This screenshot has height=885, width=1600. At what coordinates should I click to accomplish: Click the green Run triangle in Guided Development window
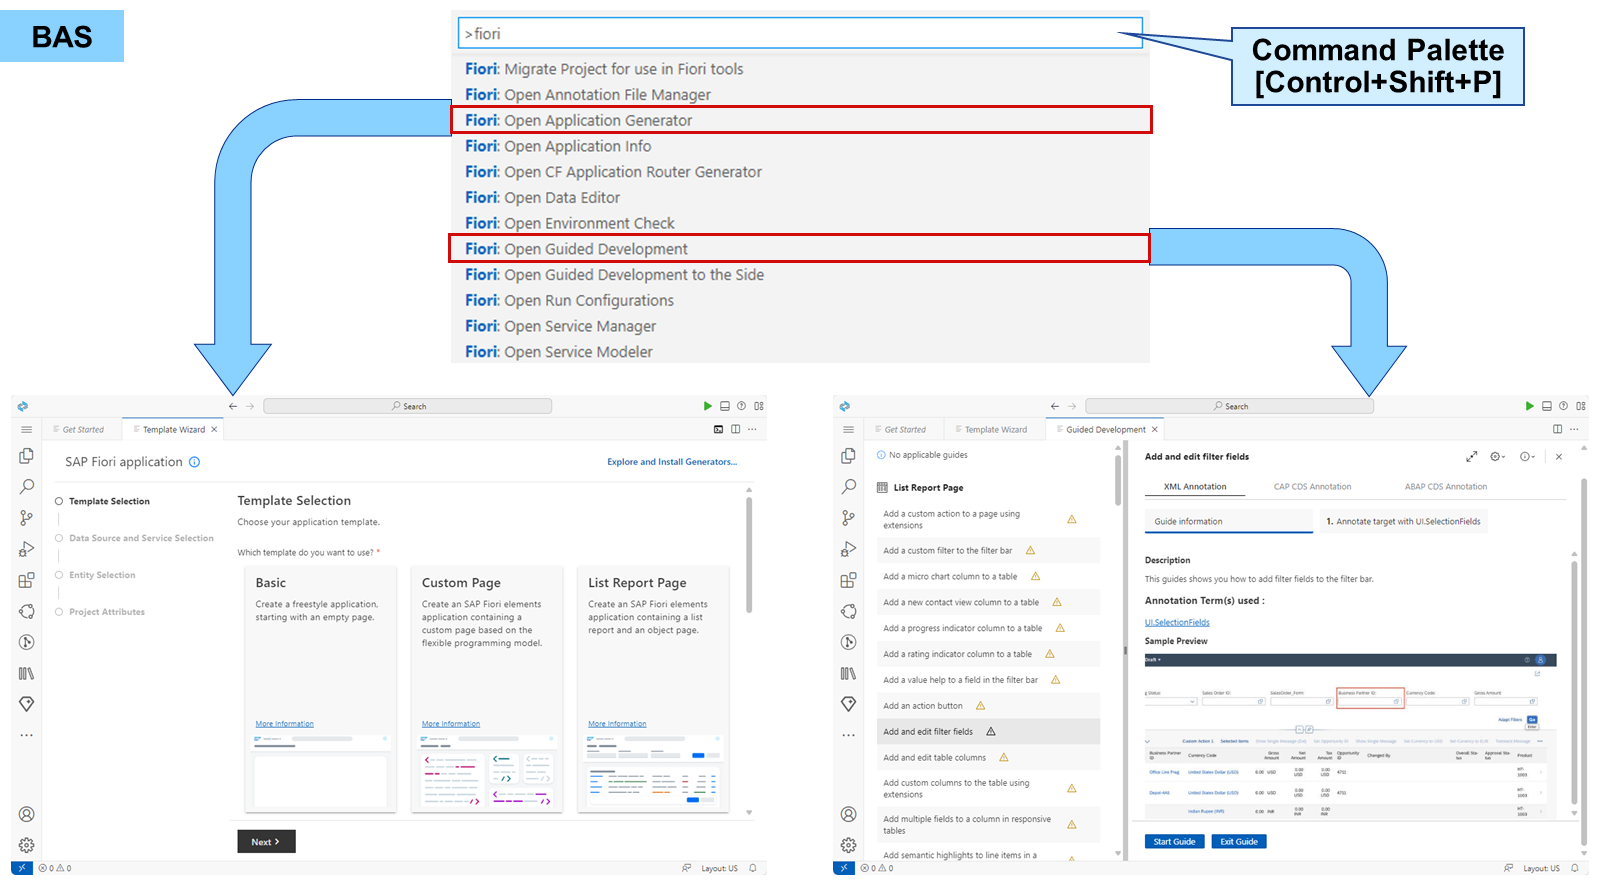click(1530, 406)
